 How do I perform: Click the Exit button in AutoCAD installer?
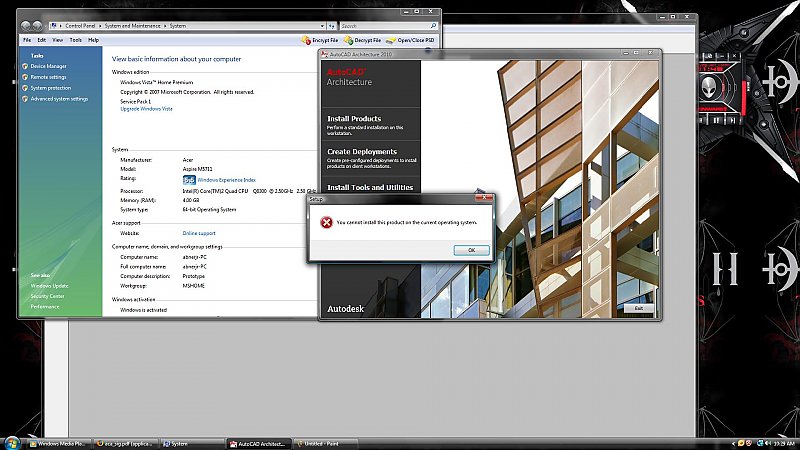pyautogui.click(x=638, y=308)
